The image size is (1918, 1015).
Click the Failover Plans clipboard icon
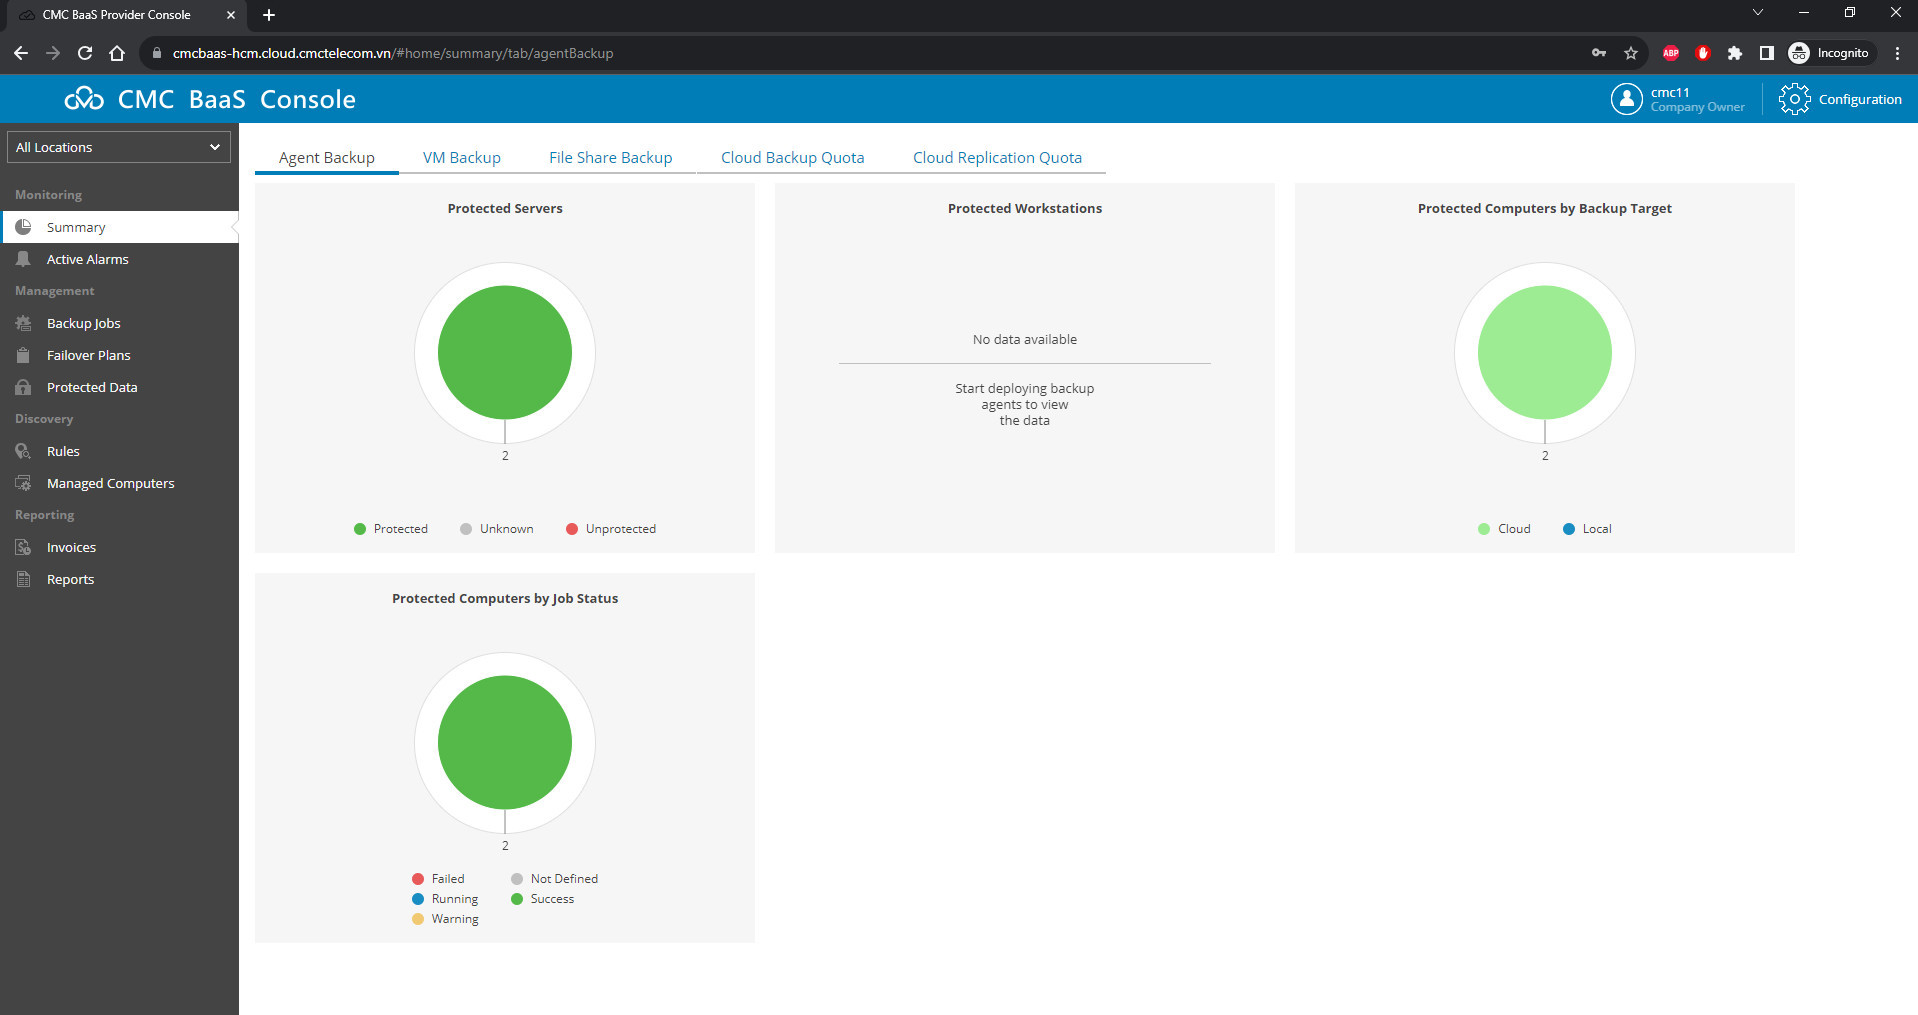pos(23,355)
